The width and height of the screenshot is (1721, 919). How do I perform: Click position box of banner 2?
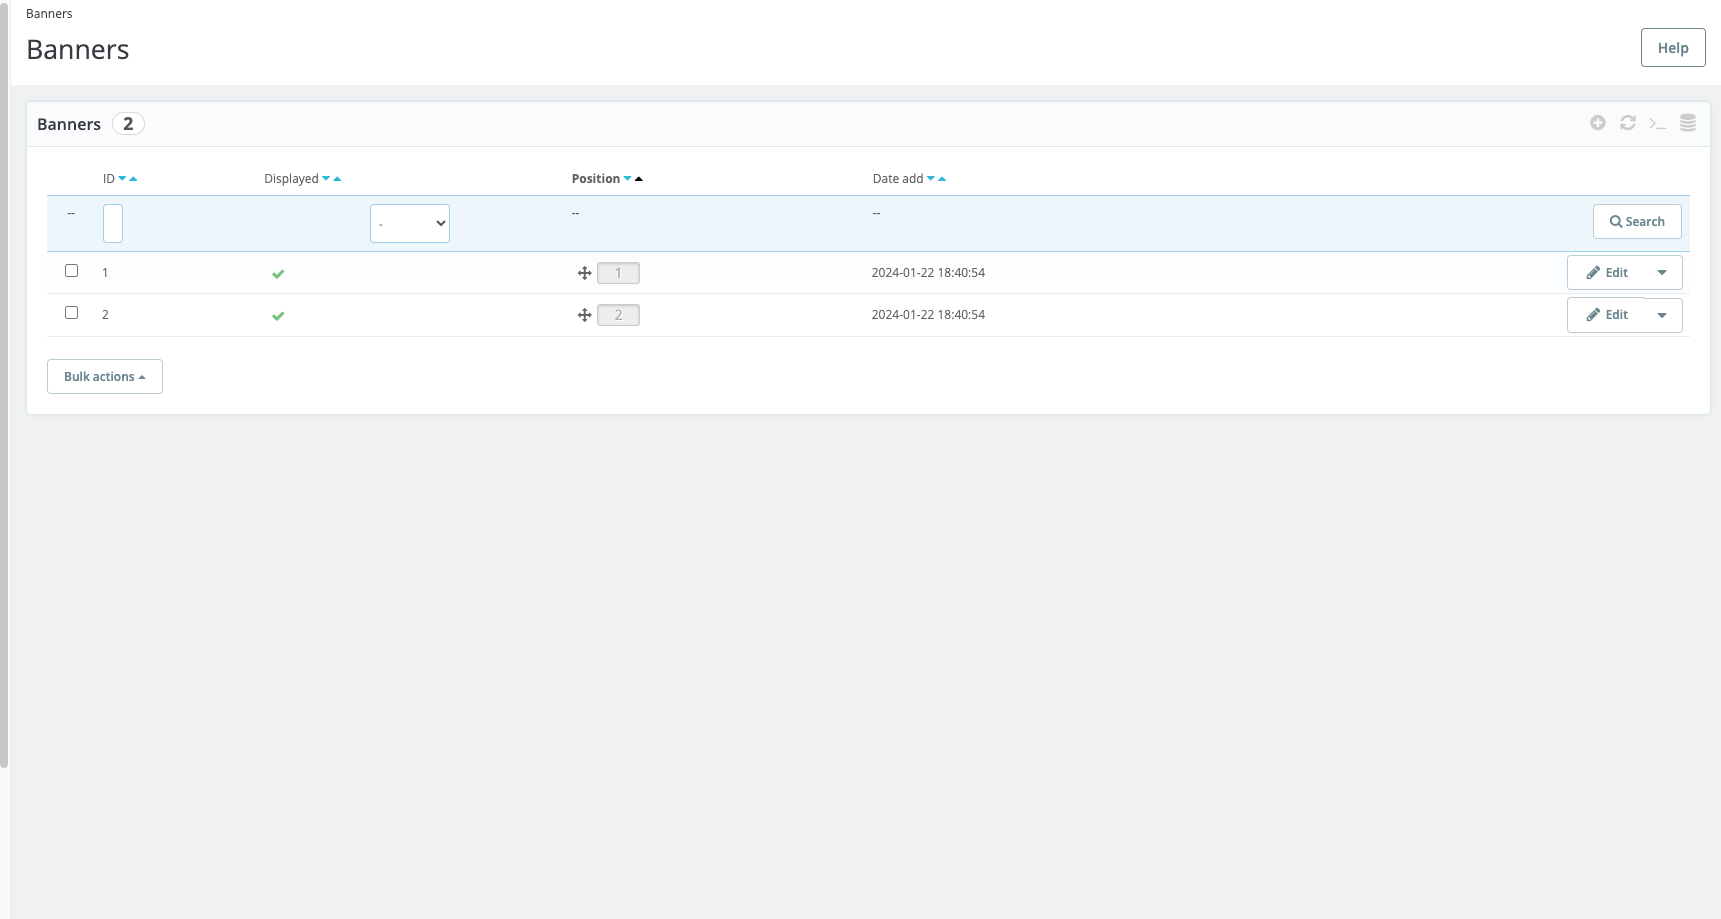(618, 315)
